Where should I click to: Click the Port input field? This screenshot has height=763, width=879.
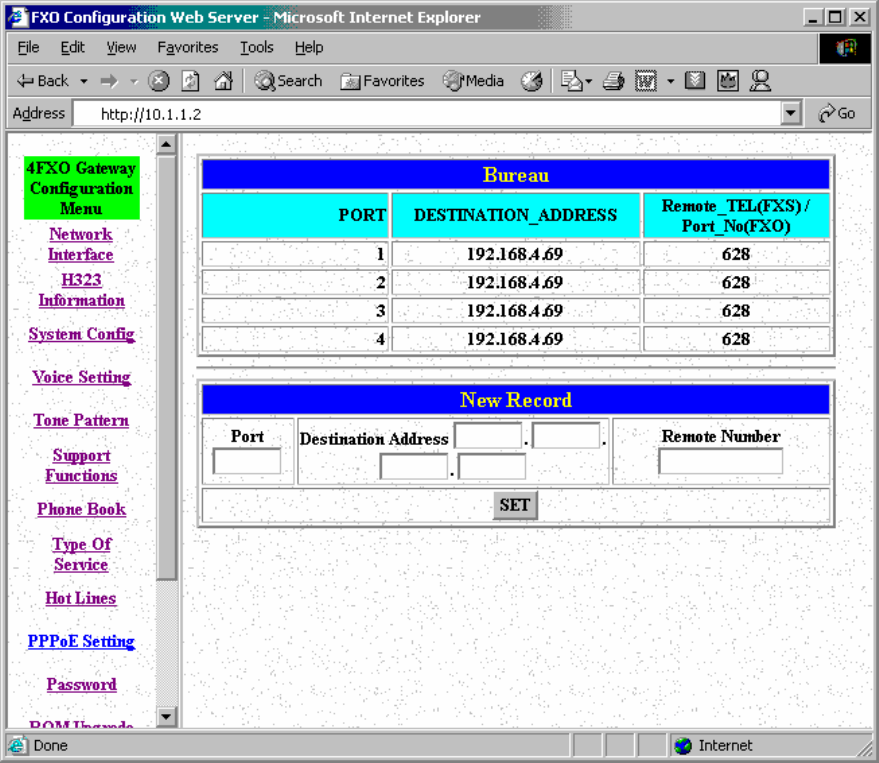point(247,461)
